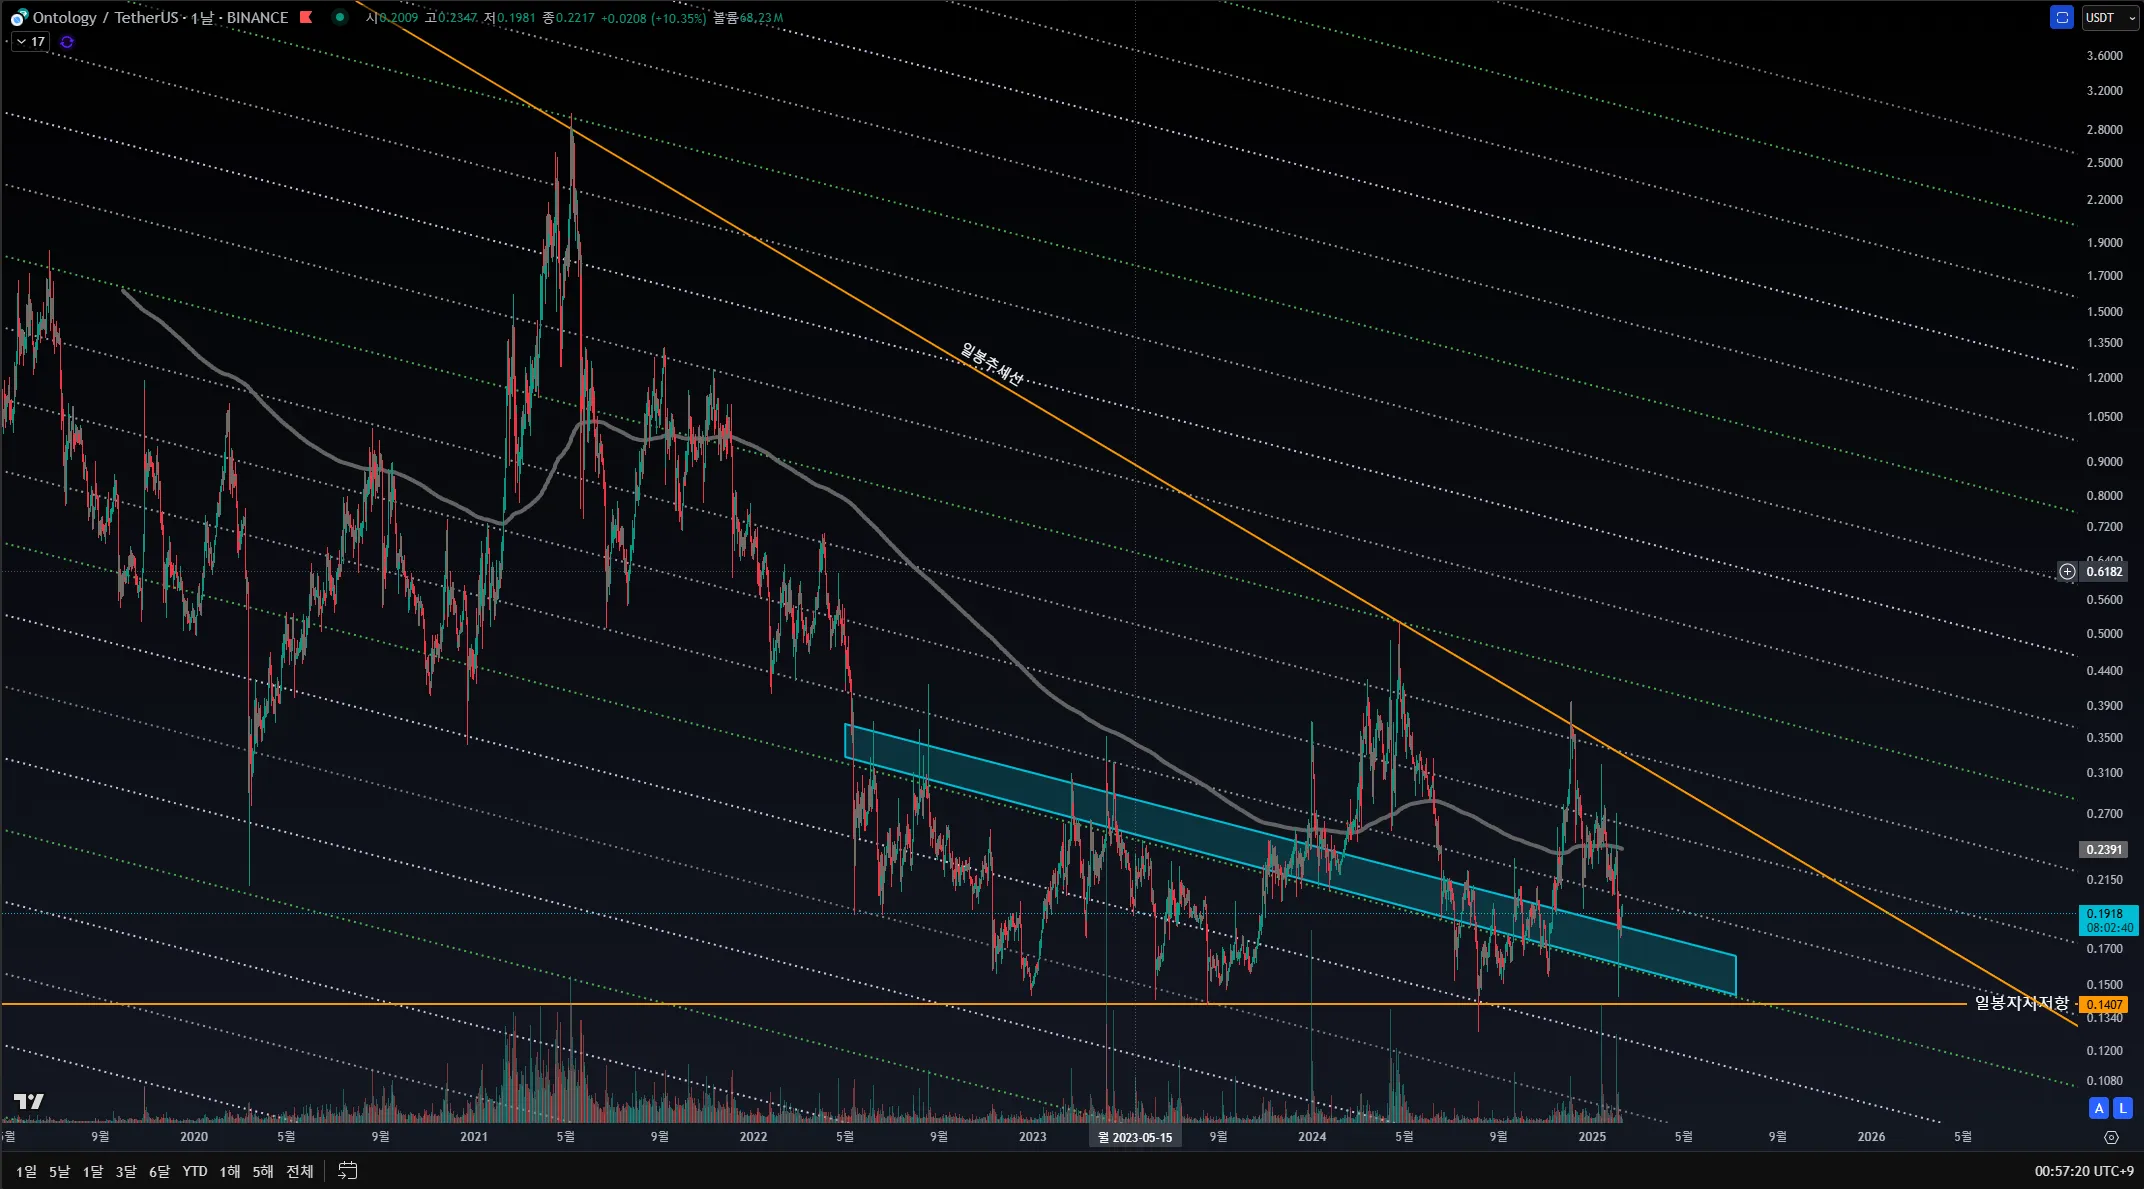Click the purple refresh indicator icon
Screen dimensions: 2144x1189
coord(67,42)
